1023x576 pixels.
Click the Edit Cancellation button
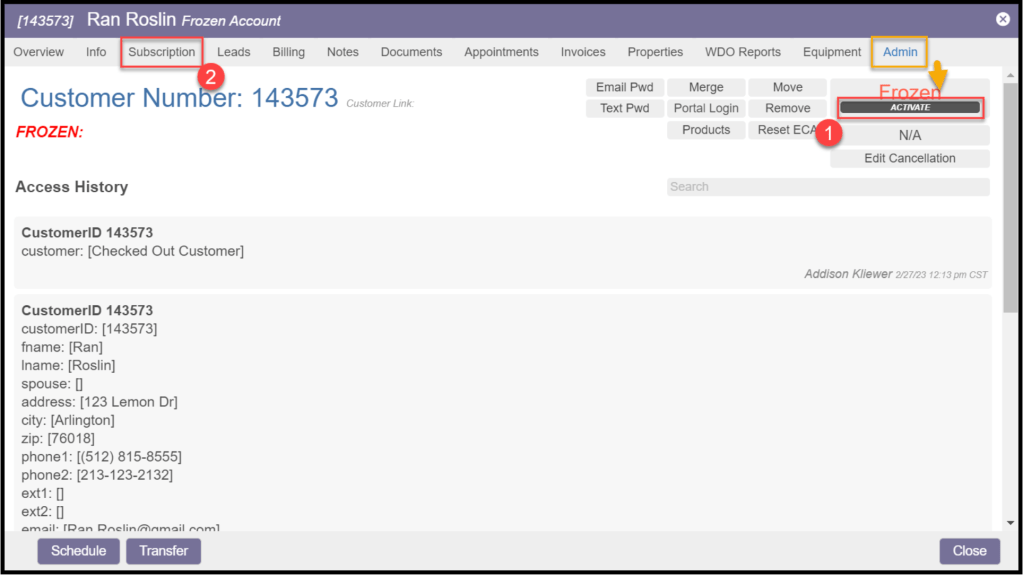click(910, 159)
